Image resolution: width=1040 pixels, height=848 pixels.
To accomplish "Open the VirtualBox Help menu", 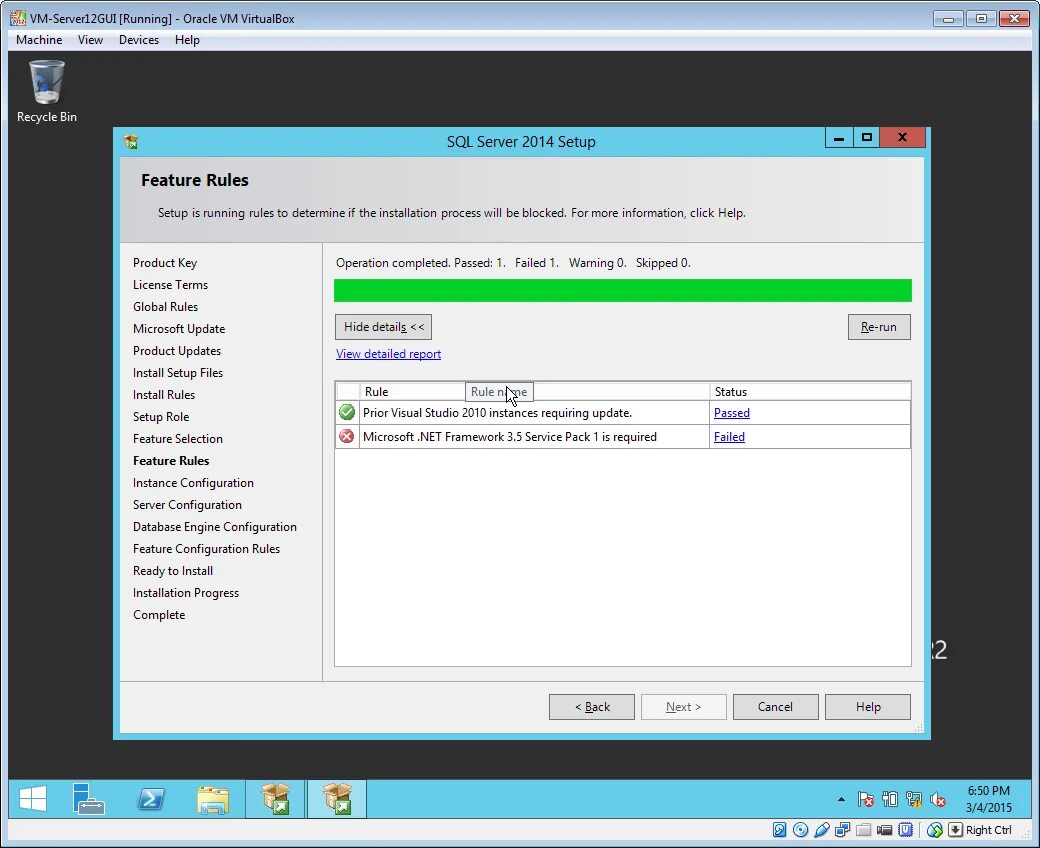I will coord(187,40).
